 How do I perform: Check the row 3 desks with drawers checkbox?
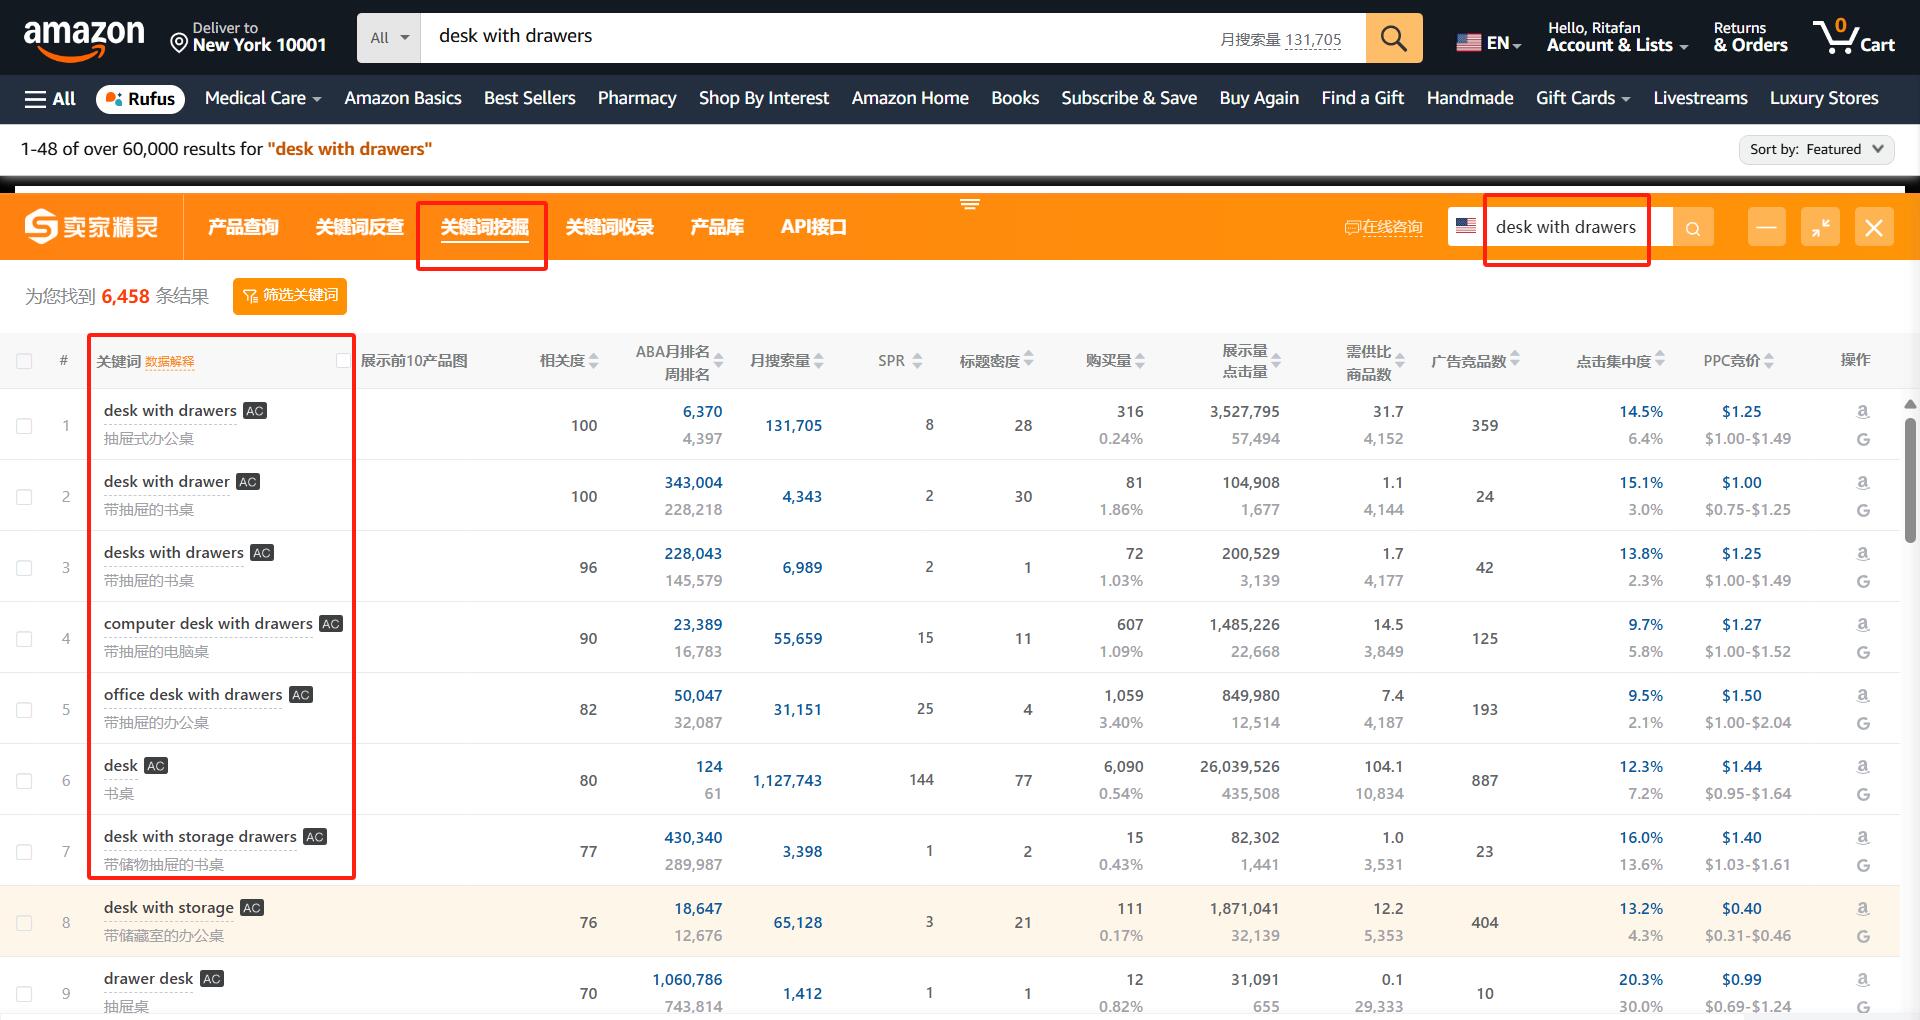coord(24,568)
